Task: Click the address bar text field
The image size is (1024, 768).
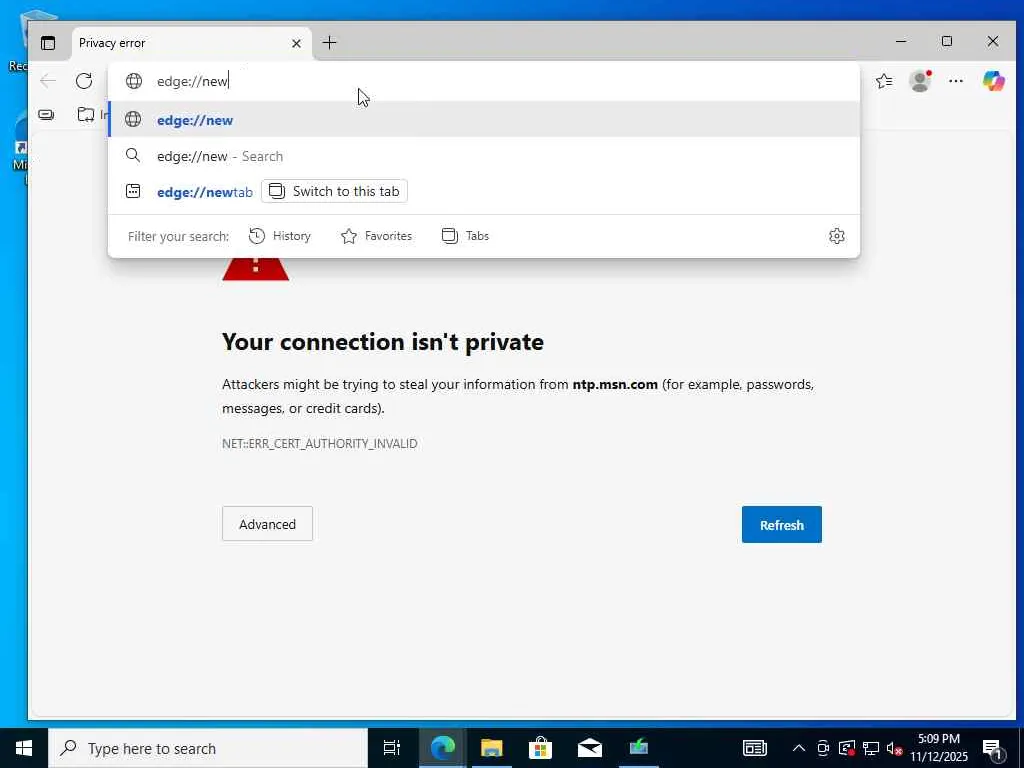Action: click(483, 81)
